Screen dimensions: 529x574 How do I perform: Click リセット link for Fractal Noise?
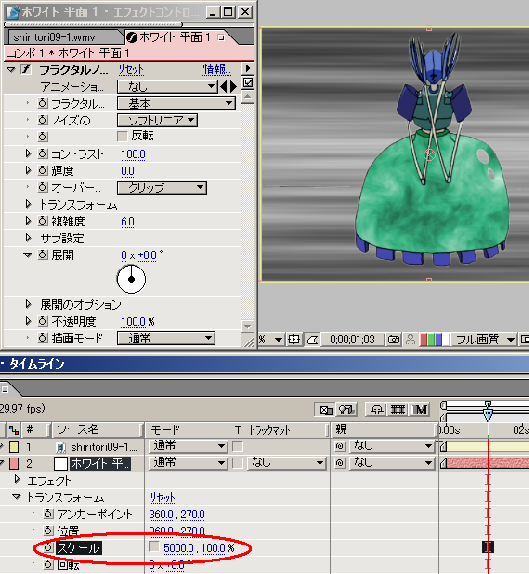tap(131, 69)
